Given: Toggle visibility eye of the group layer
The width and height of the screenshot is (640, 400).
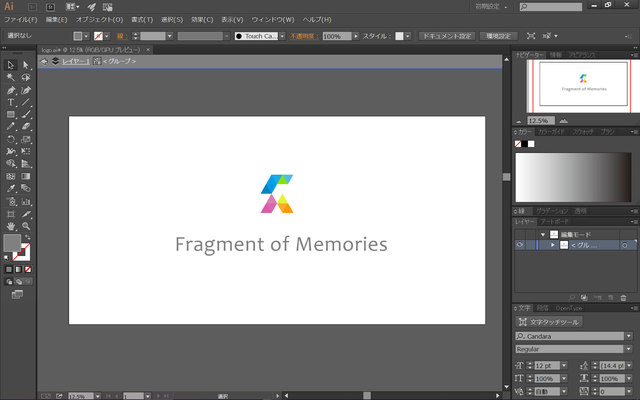Looking at the screenshot, I should (x=520, y=245).
